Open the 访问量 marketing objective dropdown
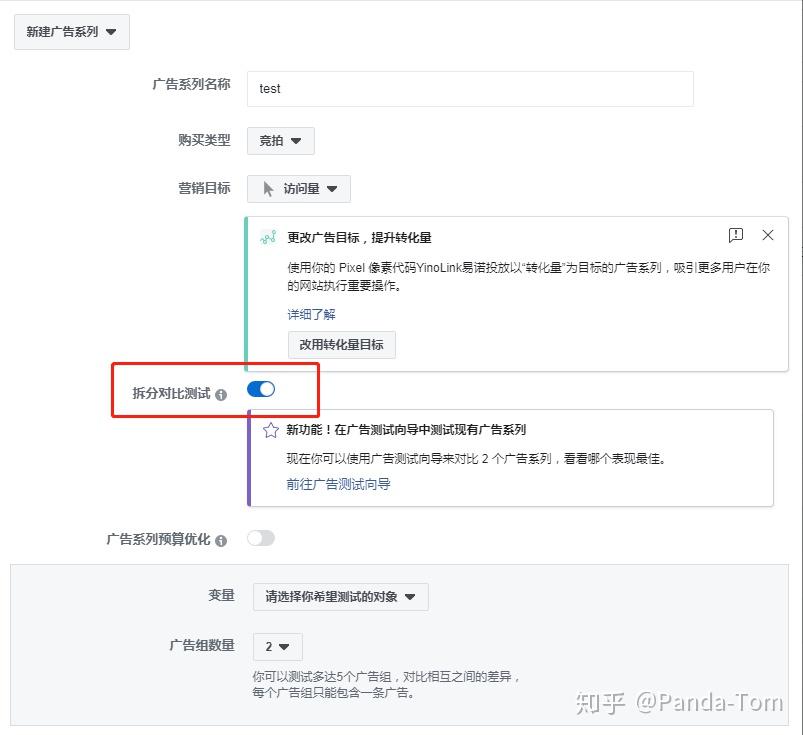The width and height of the screenshot is (803, 735). point(299,189)
